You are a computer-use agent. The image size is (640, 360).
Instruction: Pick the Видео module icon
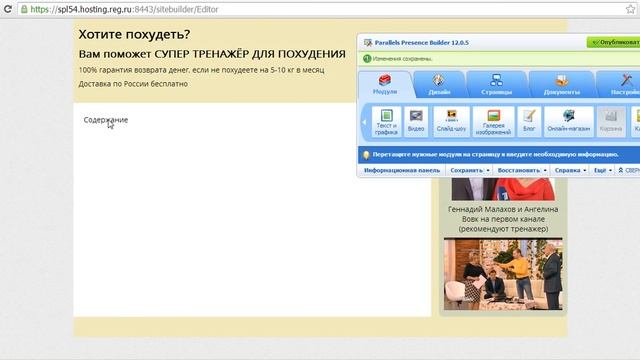coord(416,121)
